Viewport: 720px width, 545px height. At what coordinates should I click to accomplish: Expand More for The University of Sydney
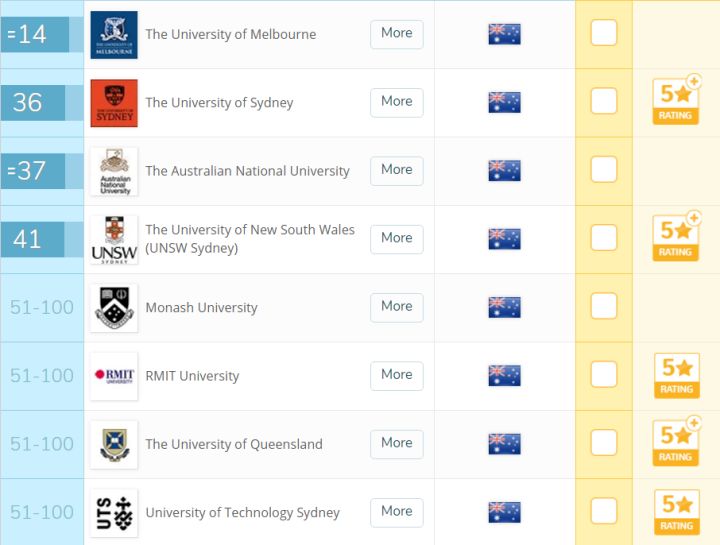pyautogui.click(x=397, y=102)
